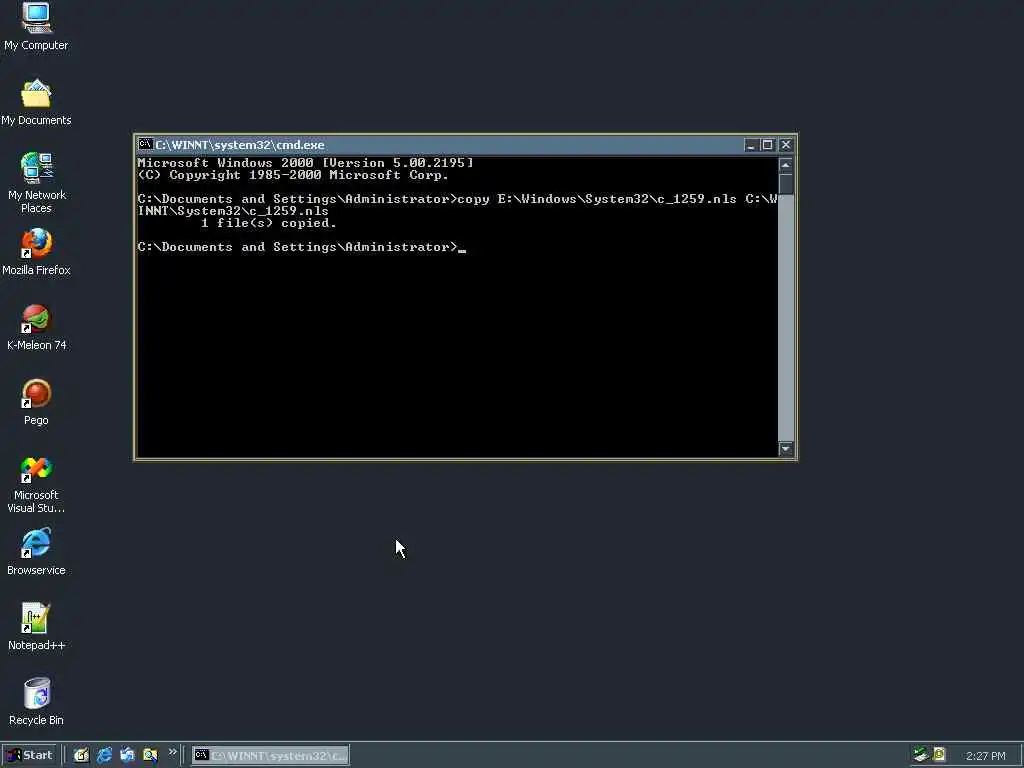Select the My Computer desktop icon
The image size is (1024, 768).
[36, 26]
